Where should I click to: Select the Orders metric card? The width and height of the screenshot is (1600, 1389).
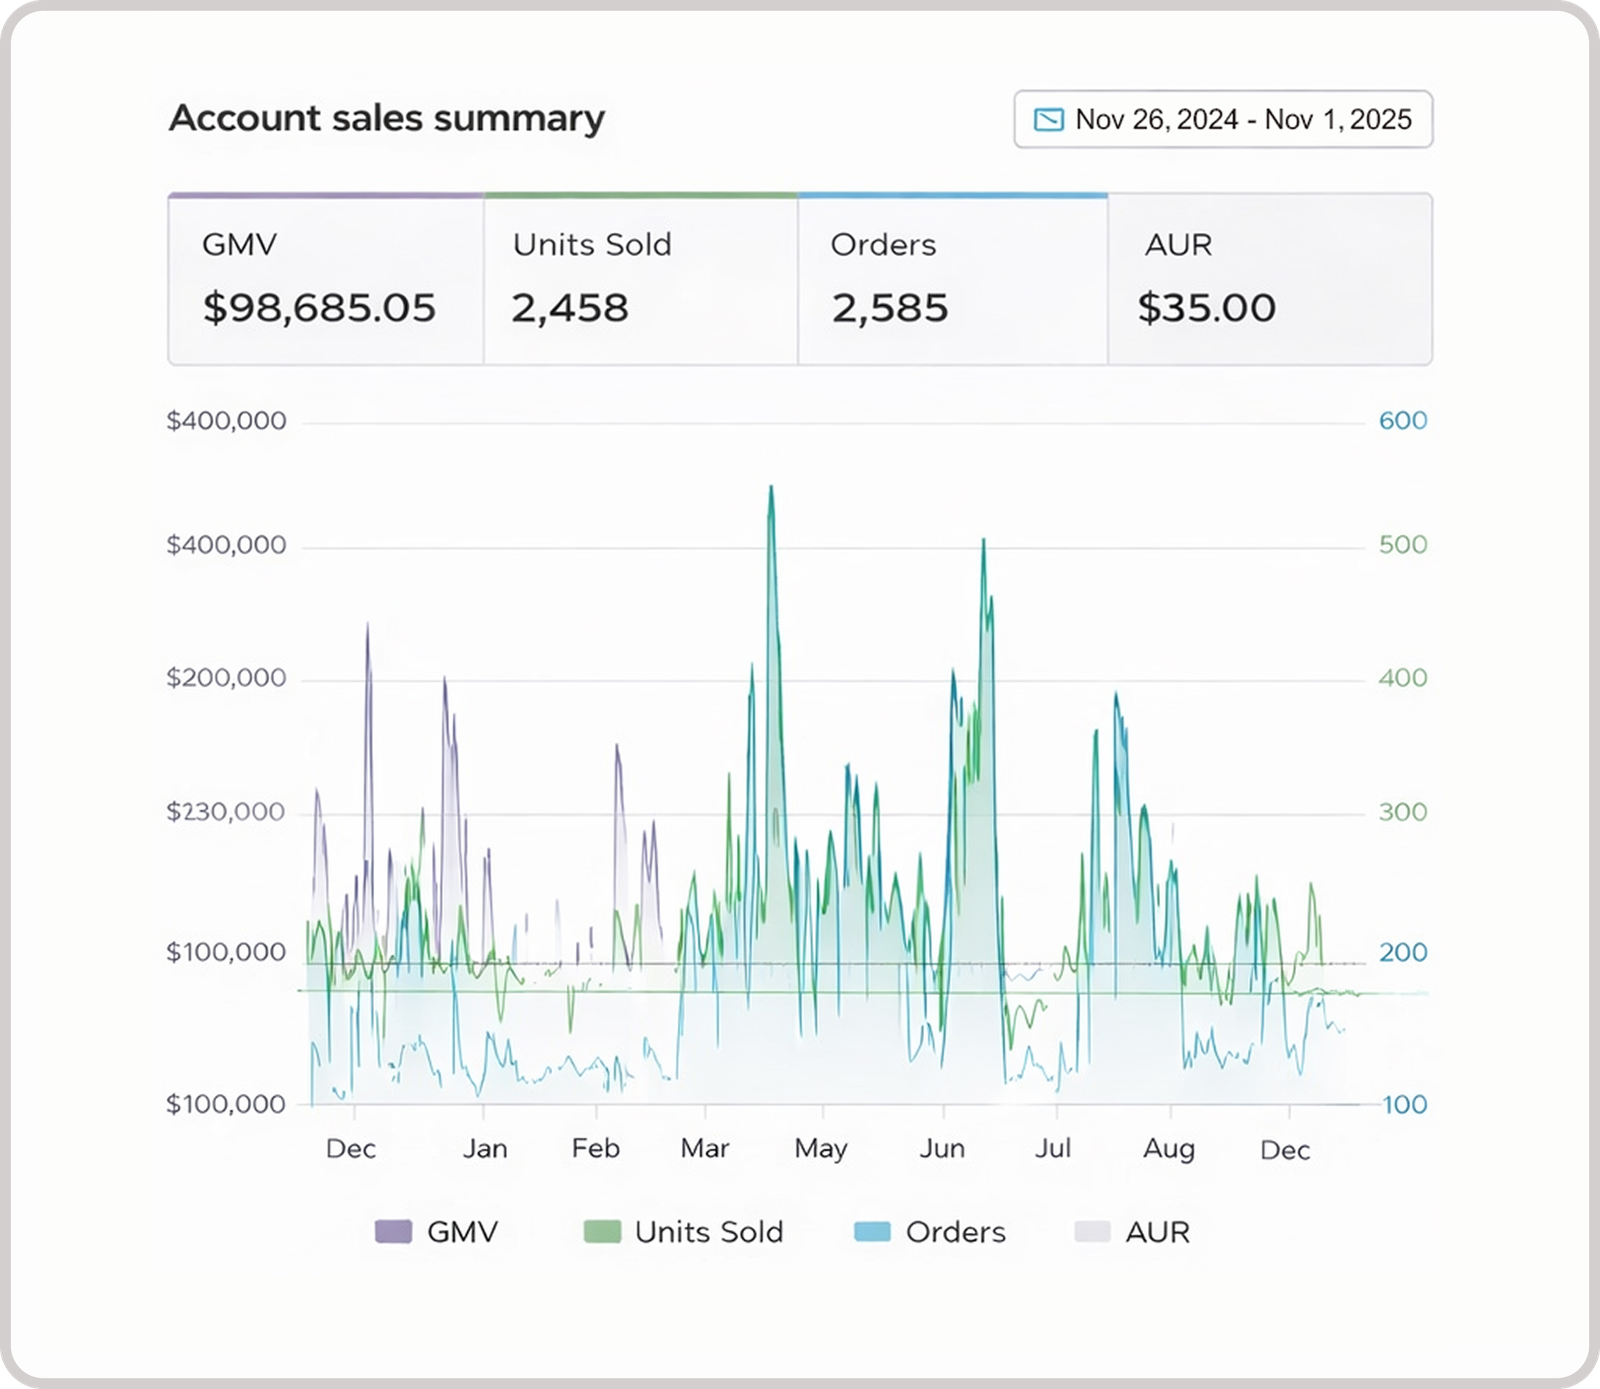point(952,279)
